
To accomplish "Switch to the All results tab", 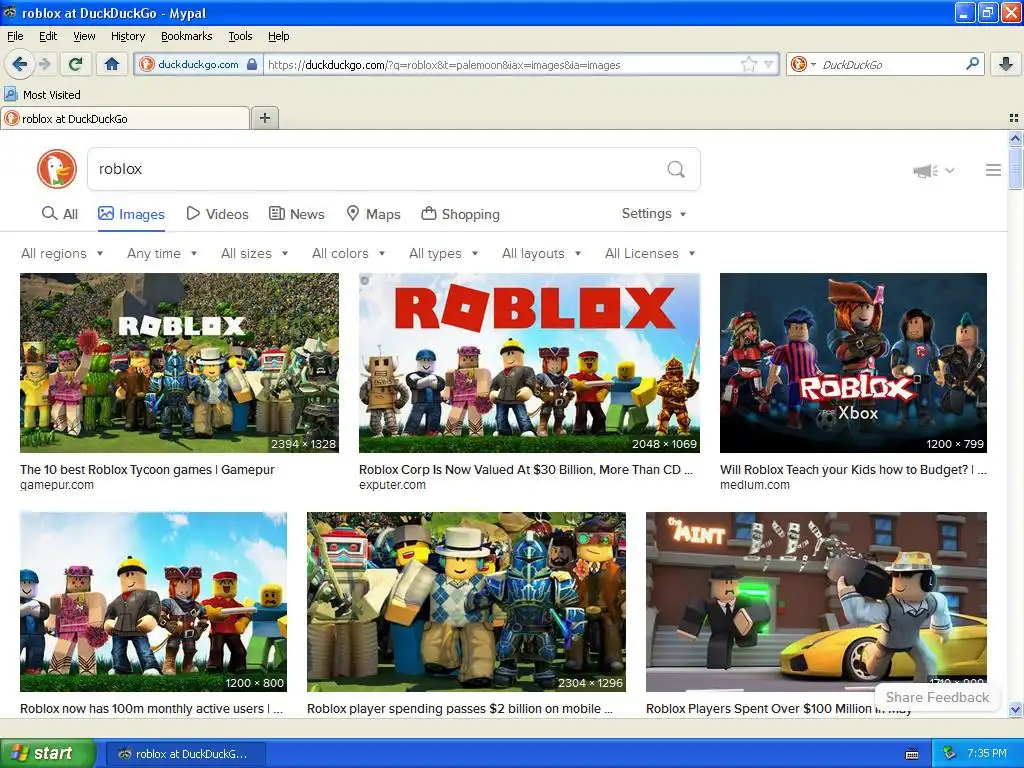I will (x=59, y=214).
